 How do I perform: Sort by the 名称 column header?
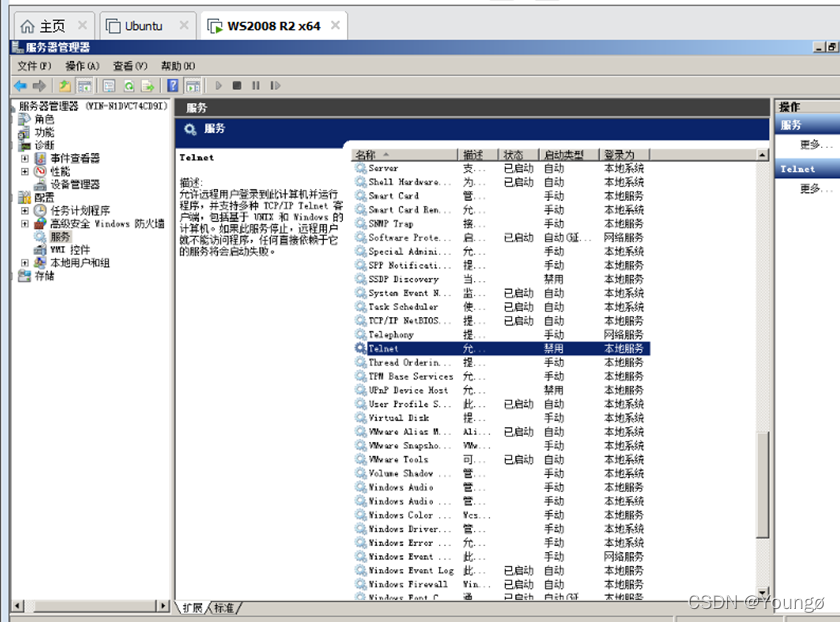pyautogui.click(x=404, y=155)
